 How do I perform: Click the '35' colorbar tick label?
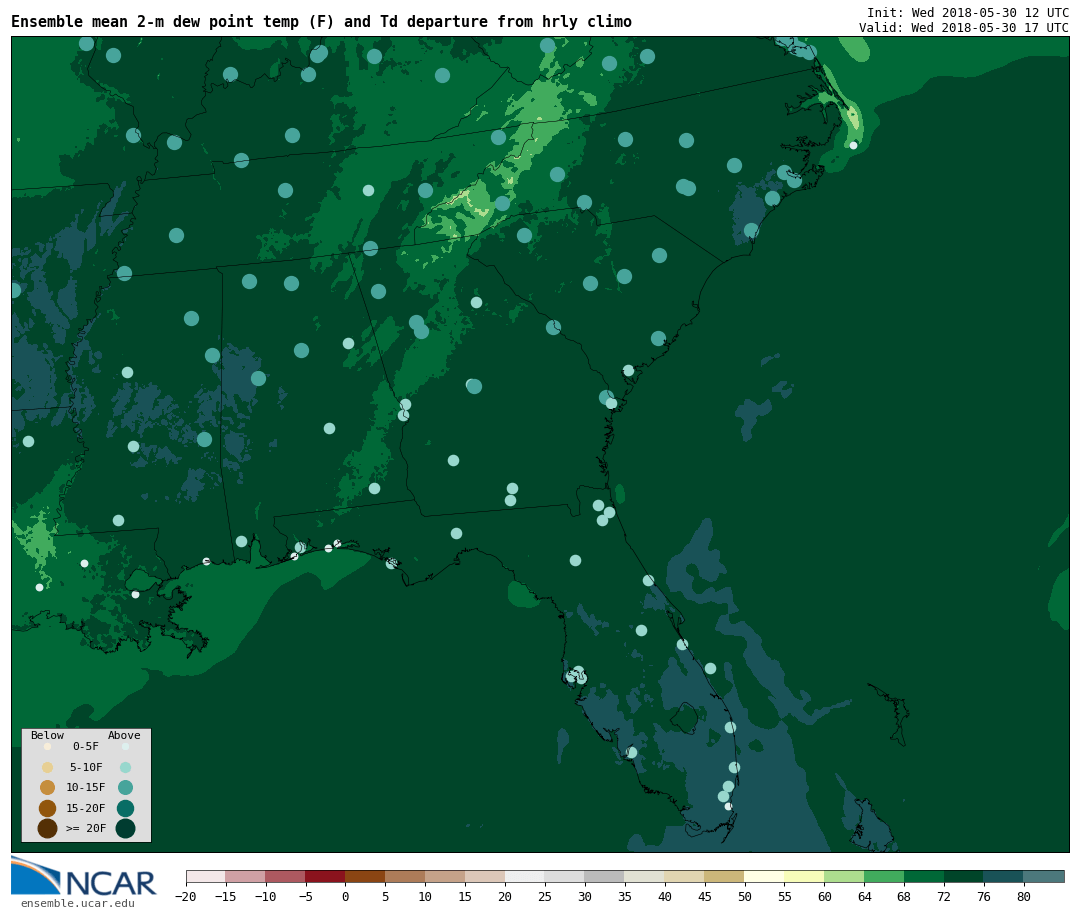pos(625,896)
